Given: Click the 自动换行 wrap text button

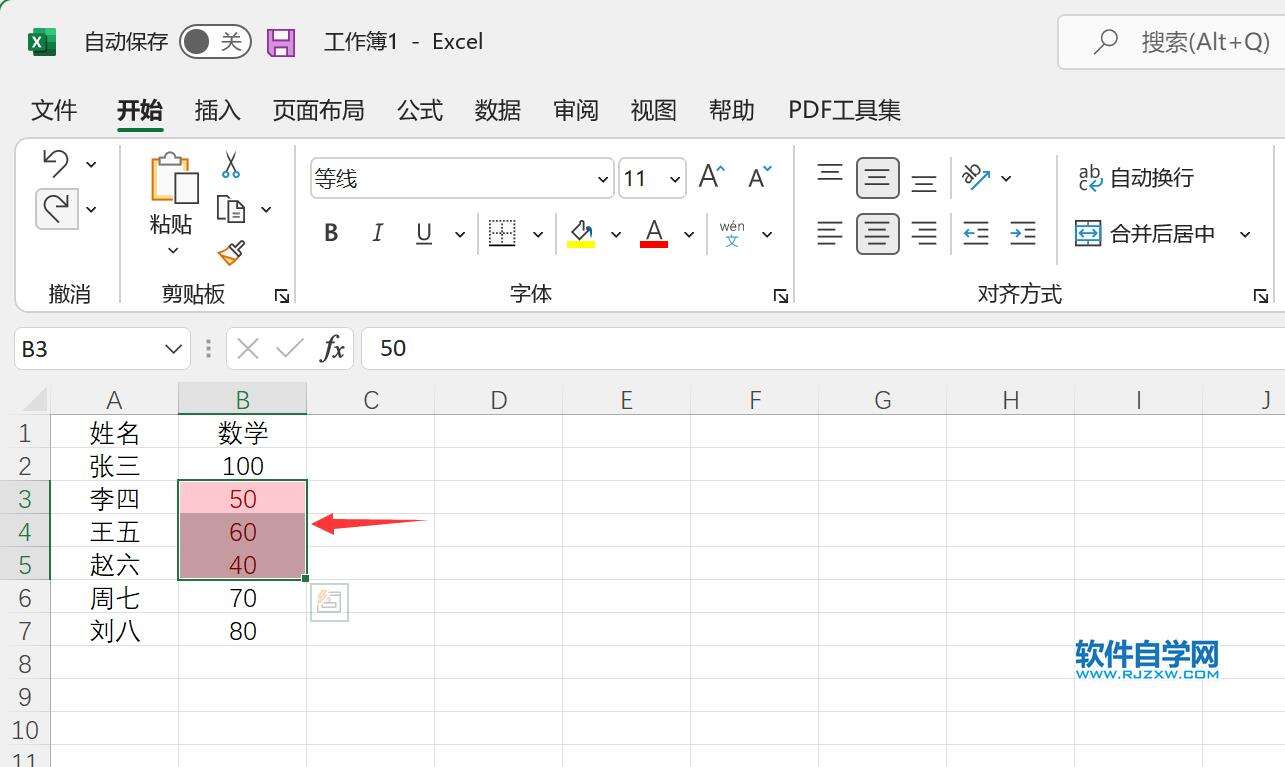Looking at the screenshot, I should (x=1135, y=178).
